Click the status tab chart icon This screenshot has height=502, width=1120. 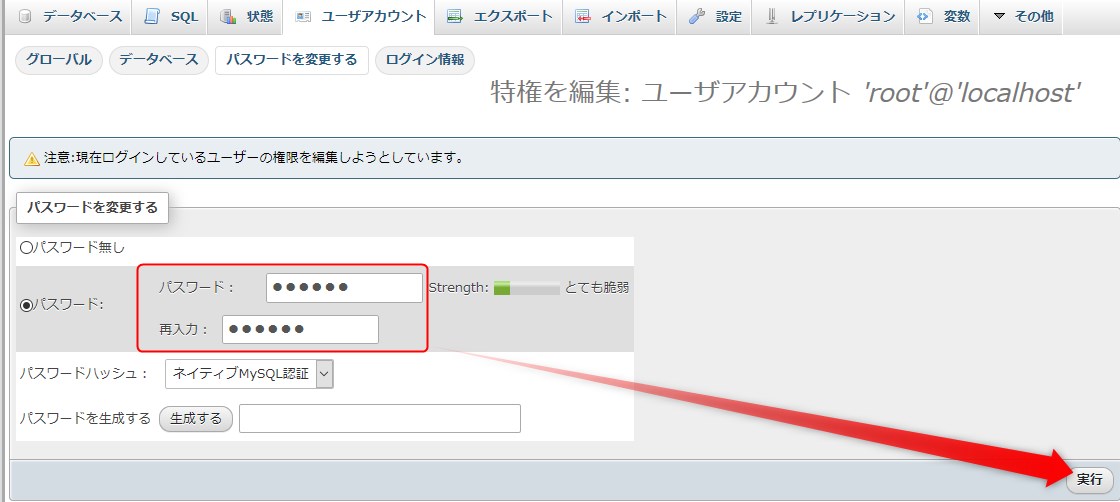(228, 16)
